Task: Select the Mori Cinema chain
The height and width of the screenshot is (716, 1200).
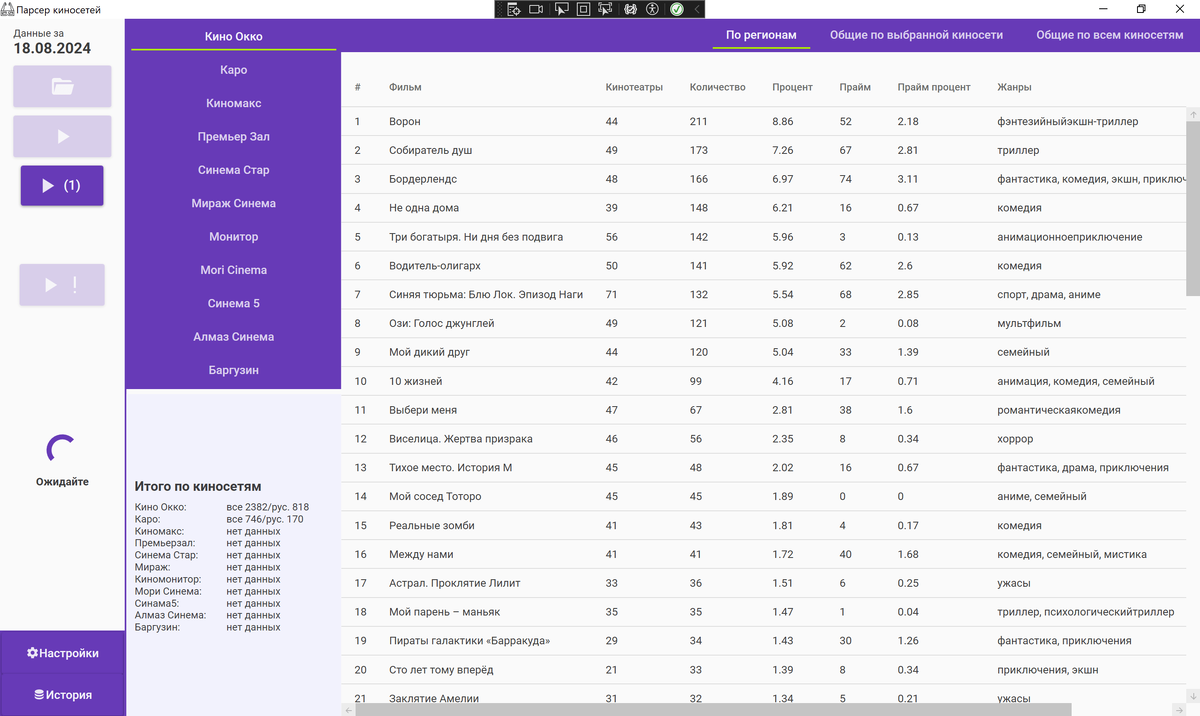Action: (233, 270)
